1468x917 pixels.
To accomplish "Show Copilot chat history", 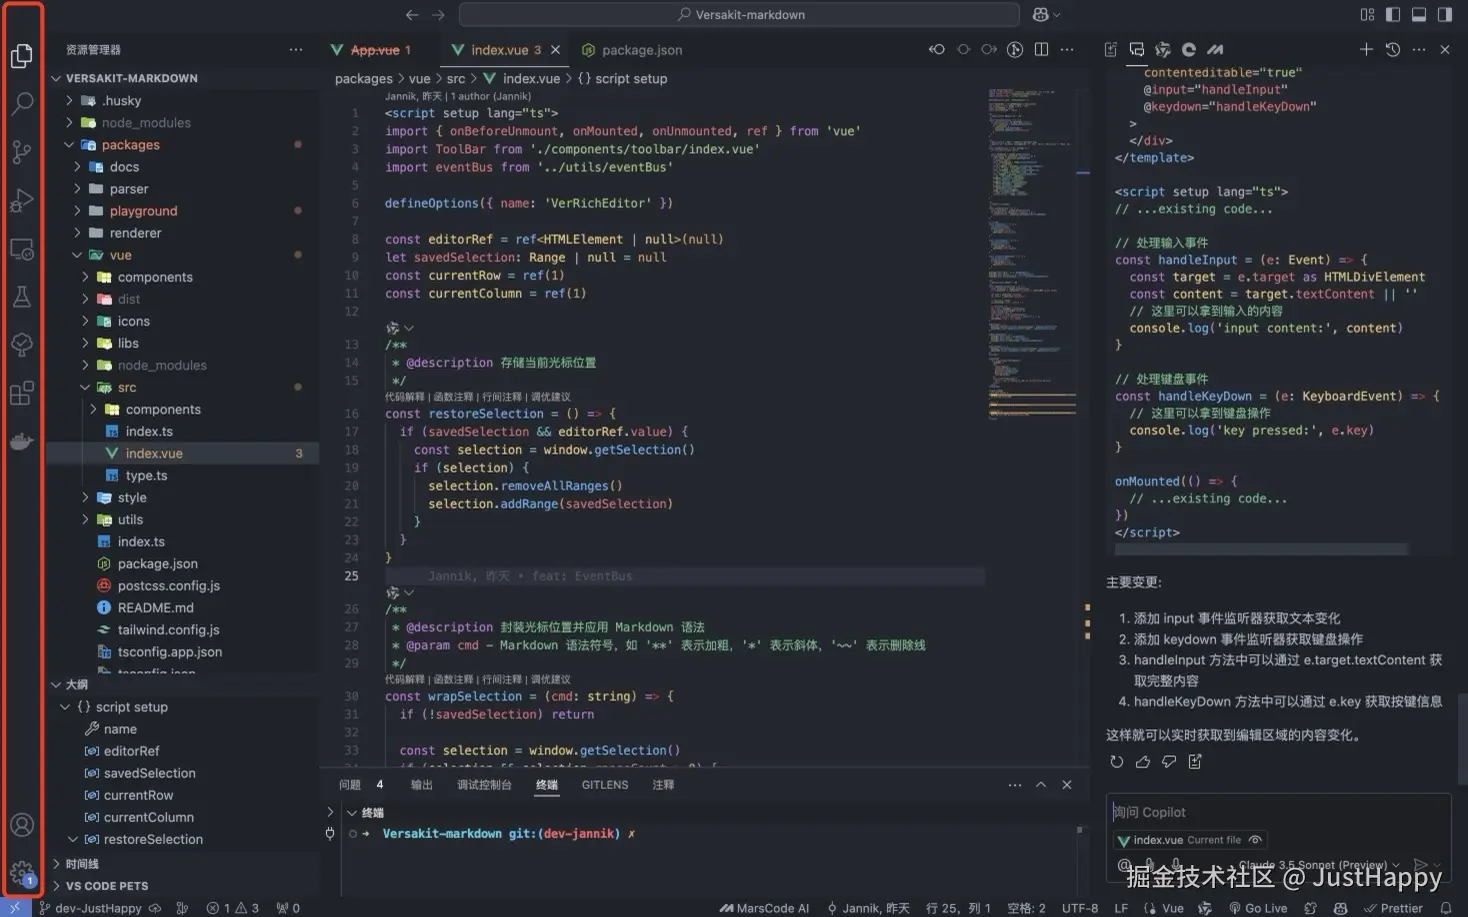I will (1393, 49).
